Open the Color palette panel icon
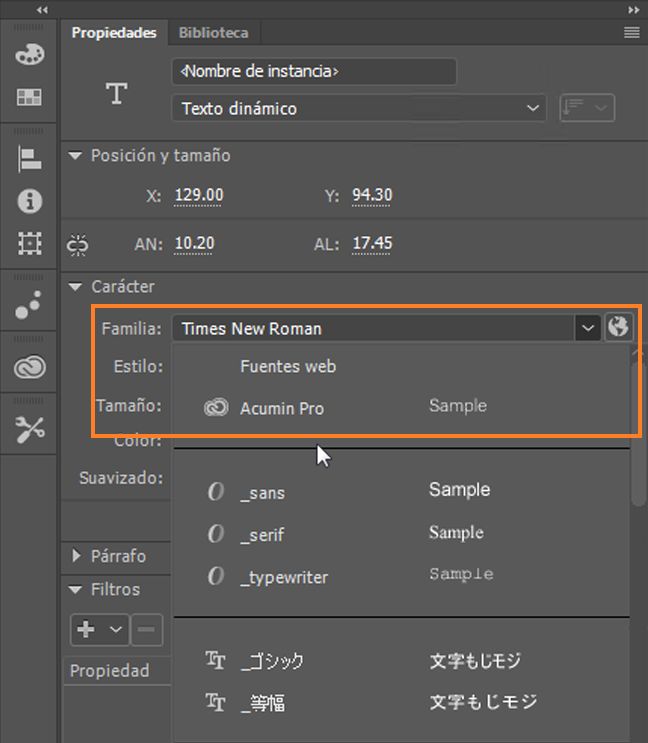648x743 pixels. pos(29,54)
